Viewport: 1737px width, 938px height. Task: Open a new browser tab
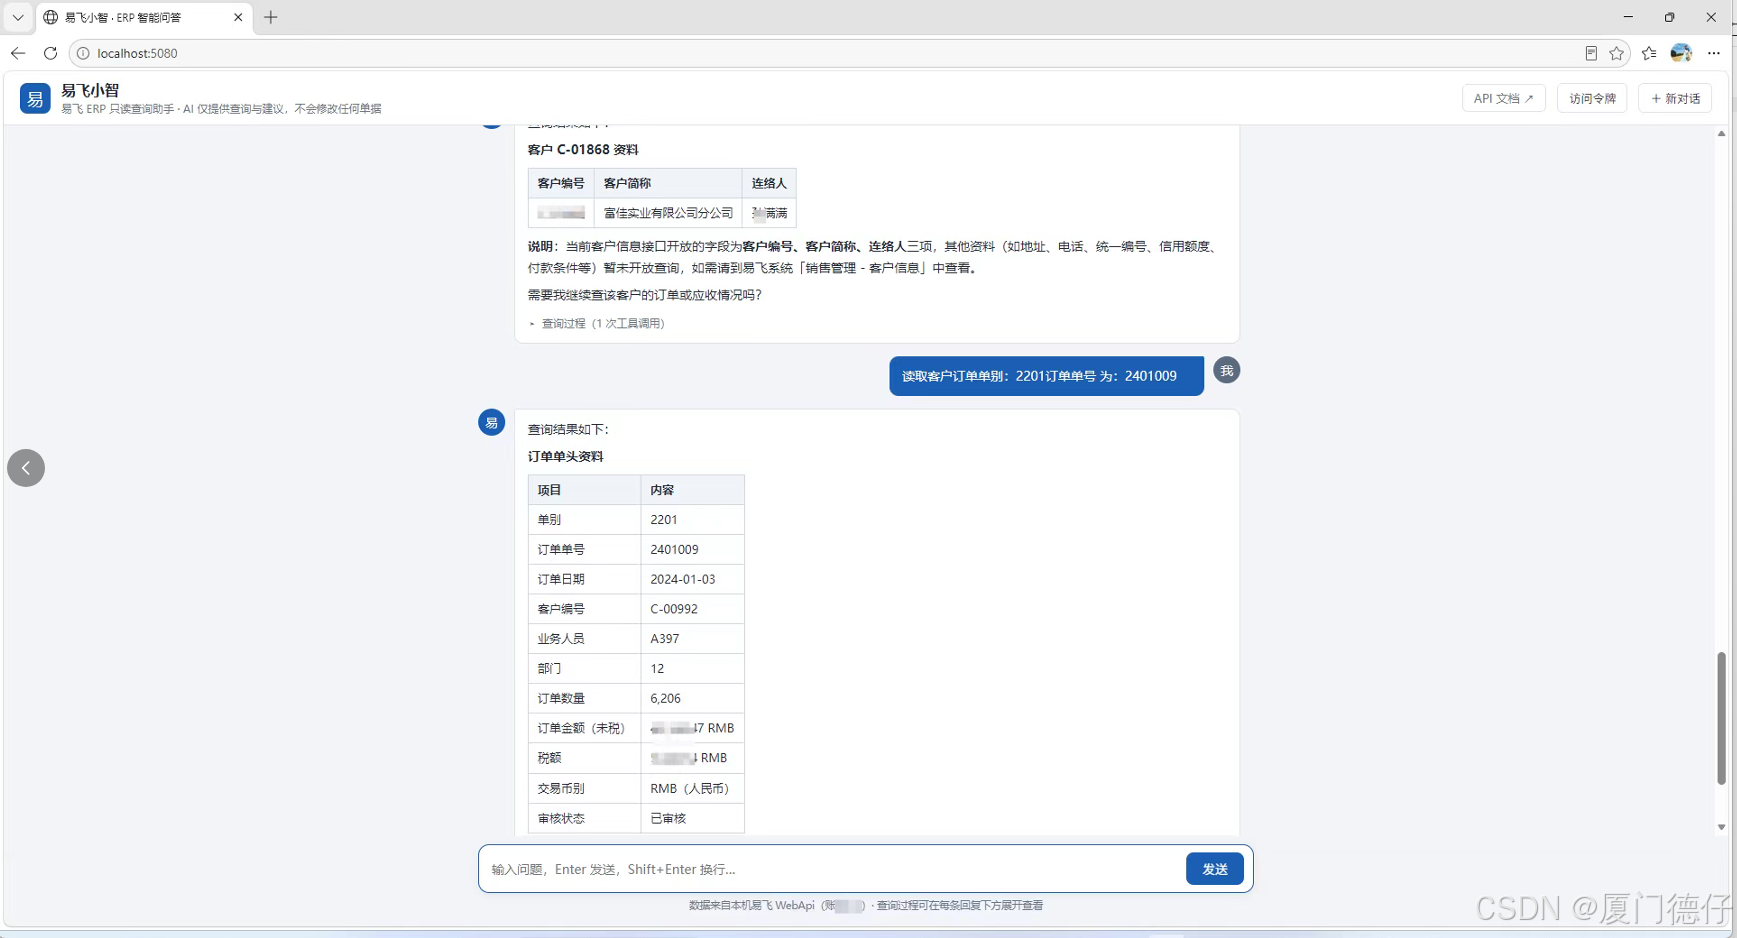coord(271,17)
